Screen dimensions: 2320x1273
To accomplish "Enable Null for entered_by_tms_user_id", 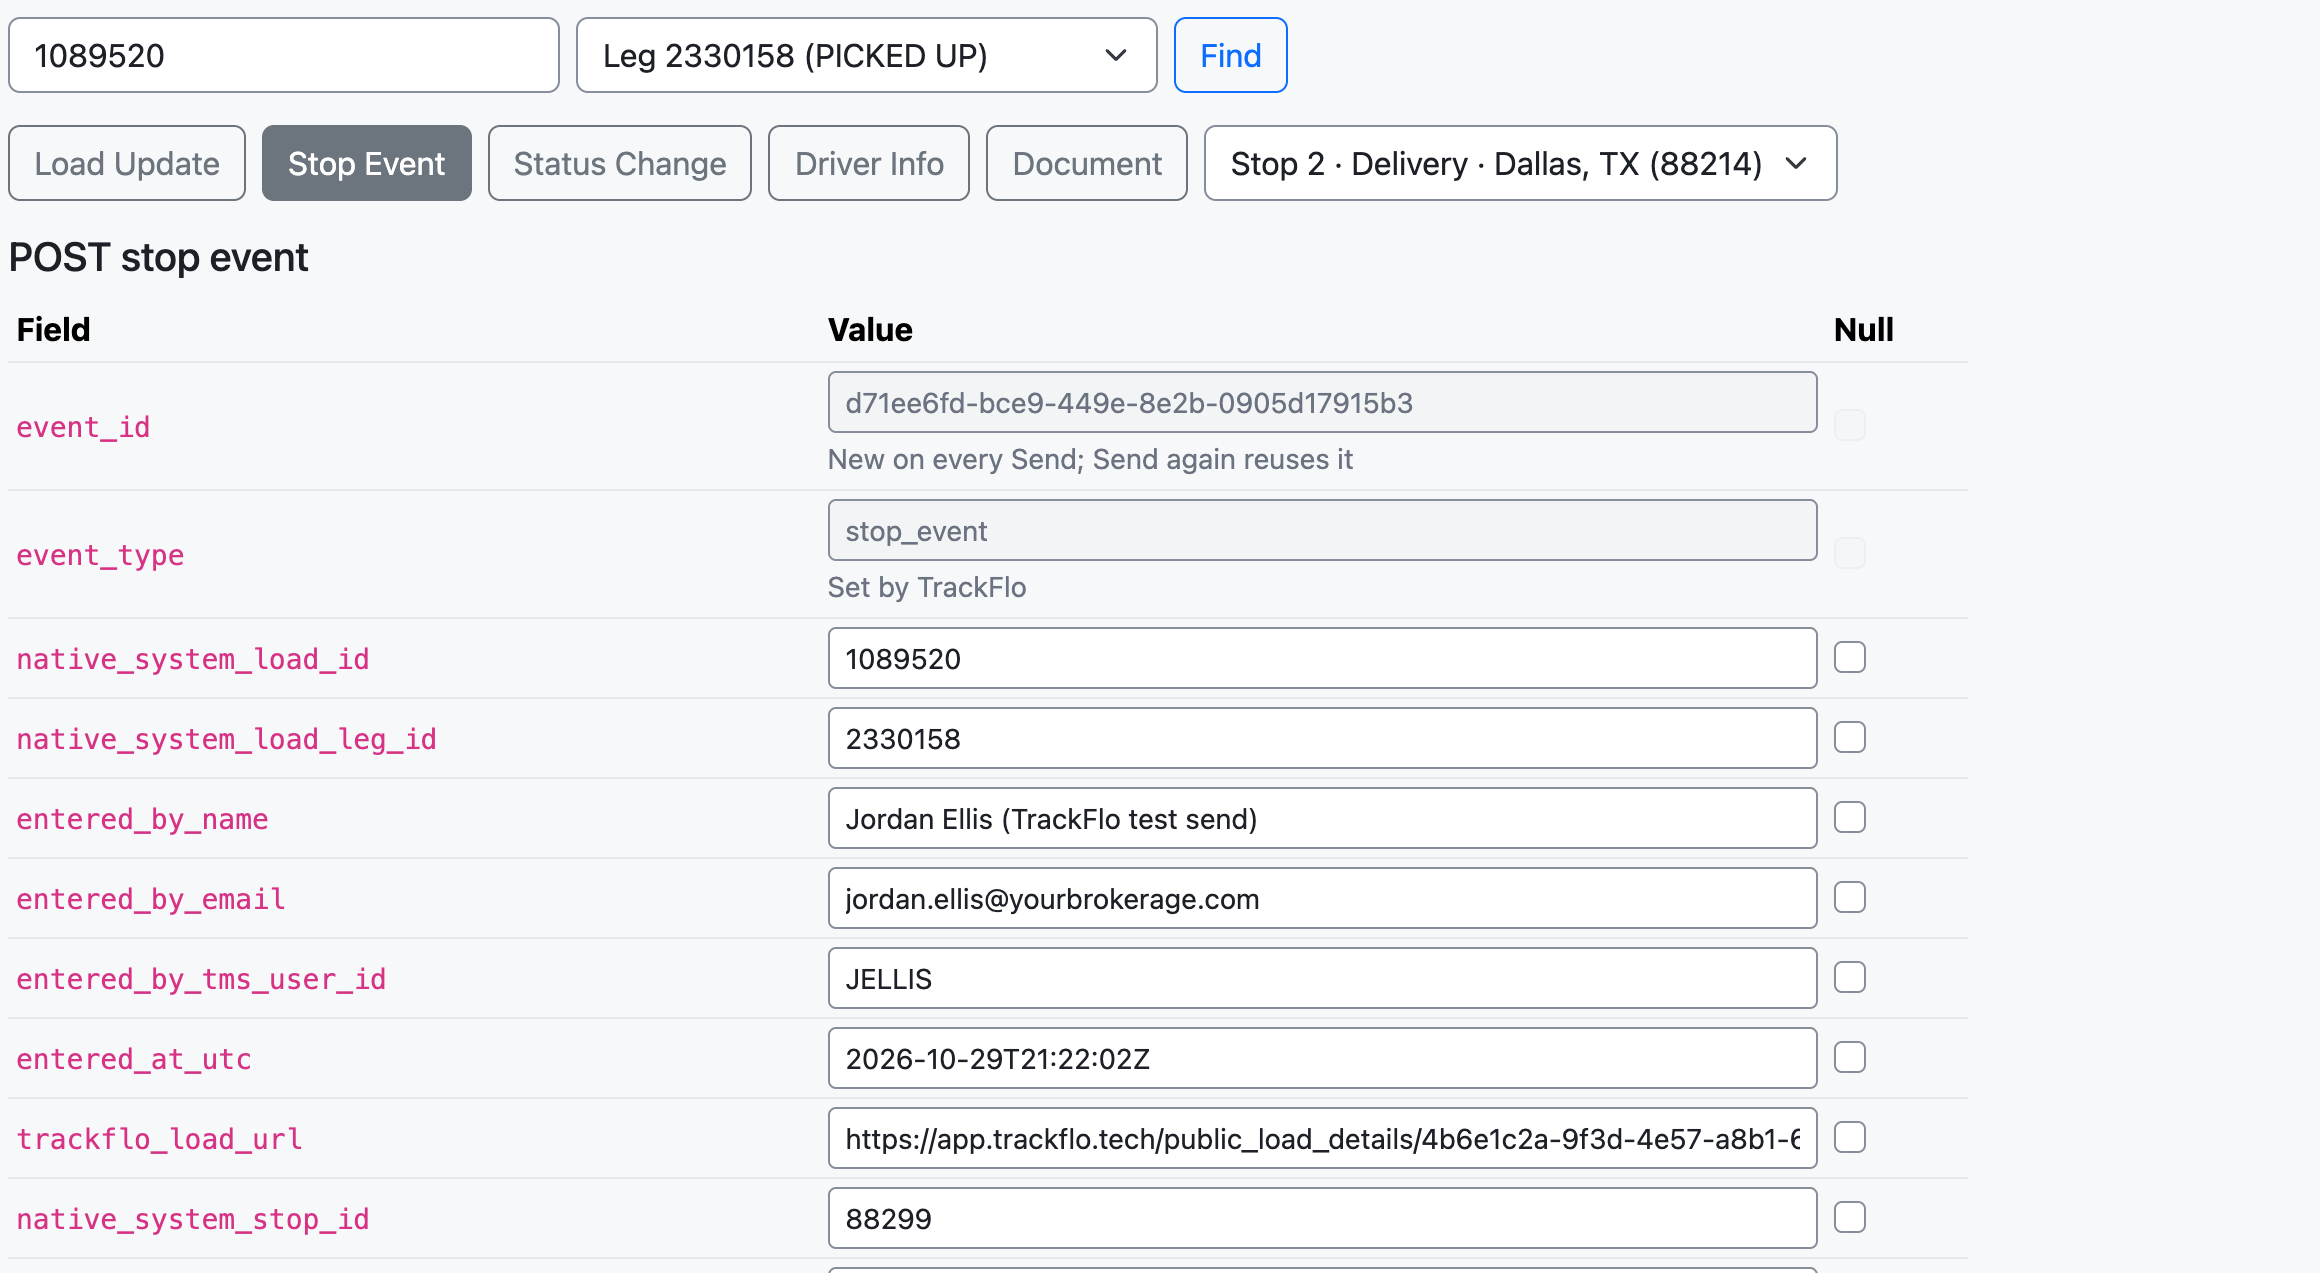I will 1850,978.
